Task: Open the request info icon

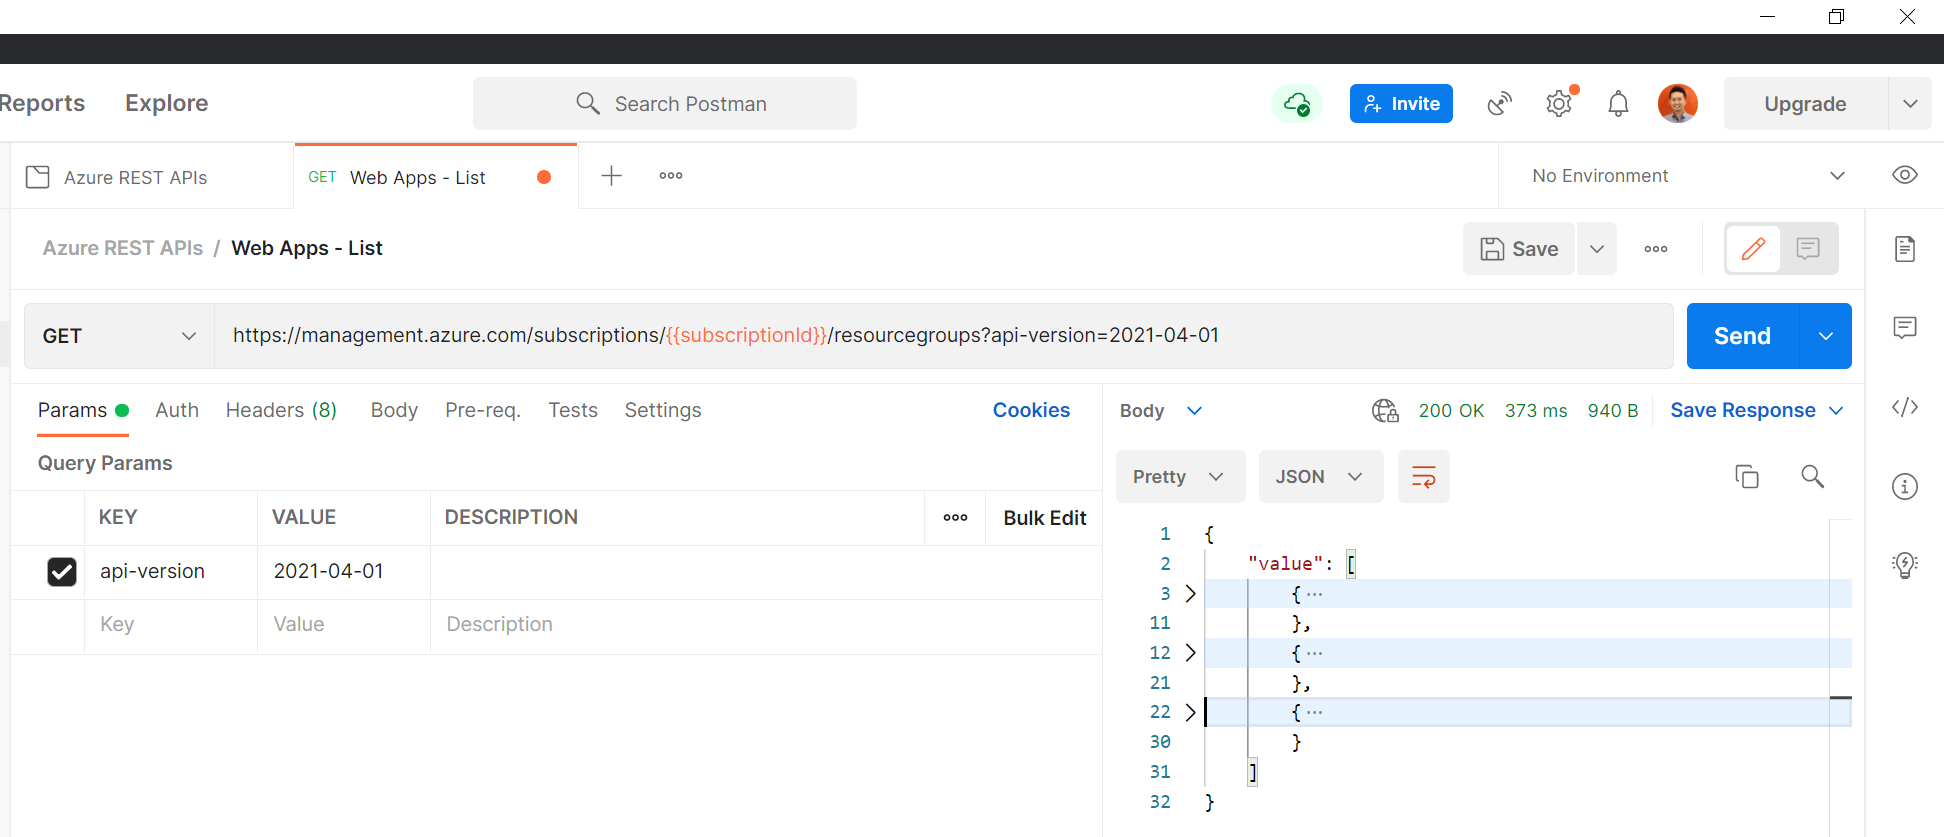Action: pos(1904,486)
